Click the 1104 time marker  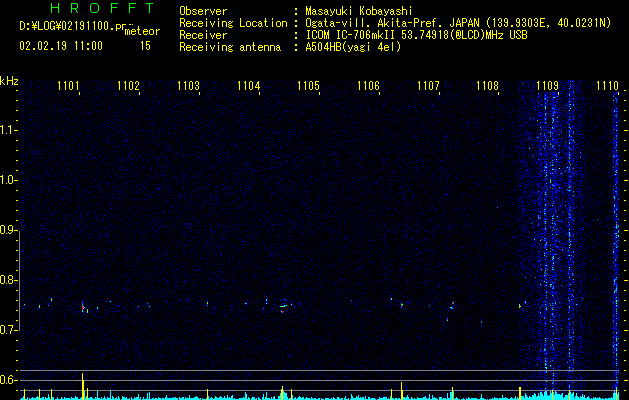point(249,85)
